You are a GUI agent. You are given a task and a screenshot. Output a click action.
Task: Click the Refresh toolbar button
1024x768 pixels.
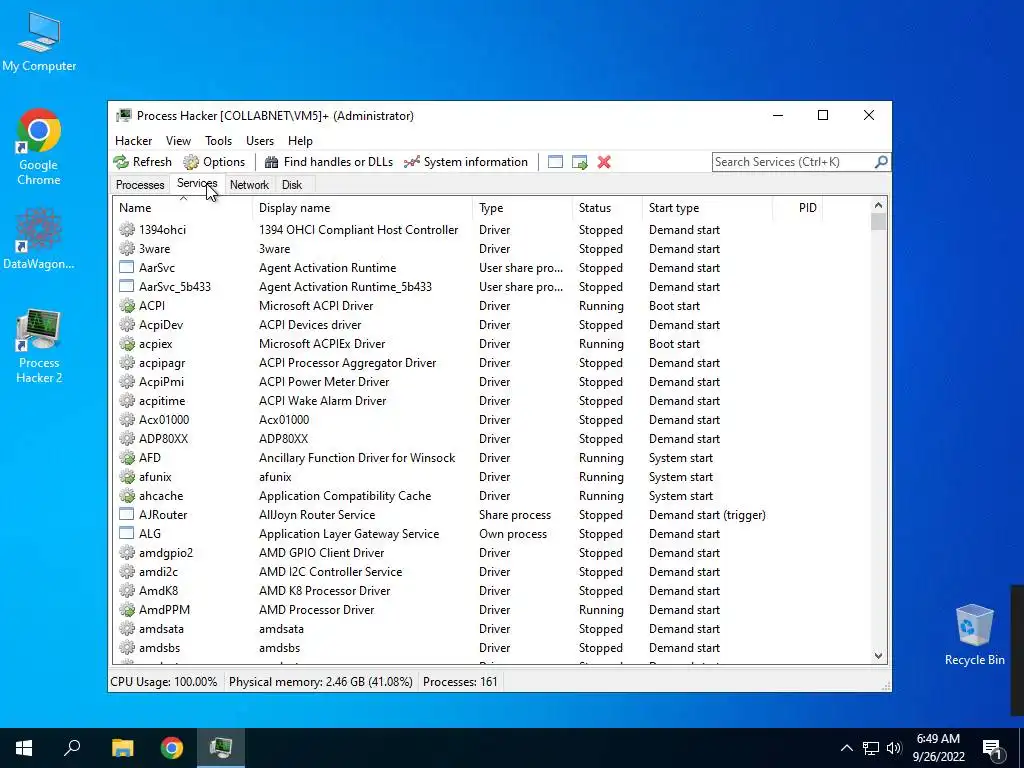coord(142,162)
